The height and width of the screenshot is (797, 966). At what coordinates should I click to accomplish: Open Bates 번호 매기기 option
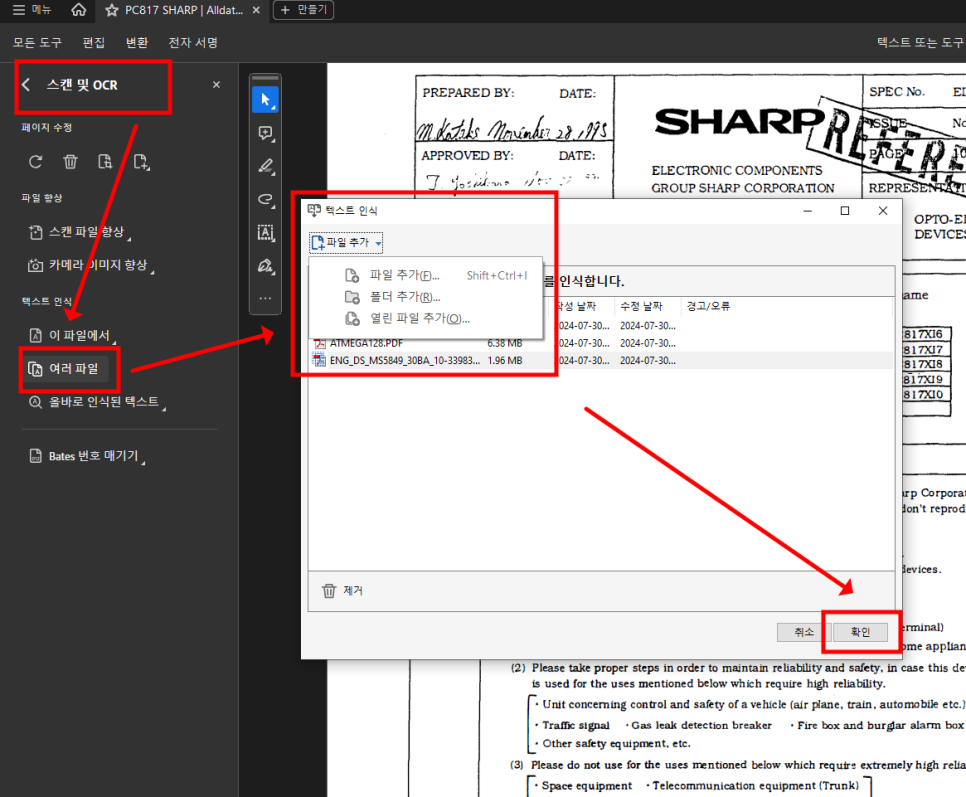tap(86, 456)
